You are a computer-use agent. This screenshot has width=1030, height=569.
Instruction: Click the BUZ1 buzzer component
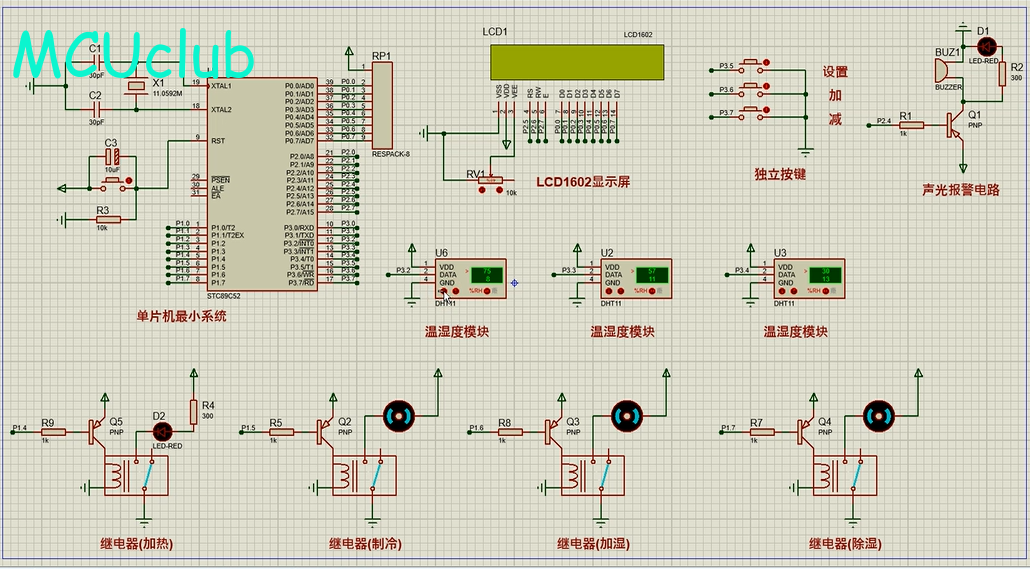point(939,72)
